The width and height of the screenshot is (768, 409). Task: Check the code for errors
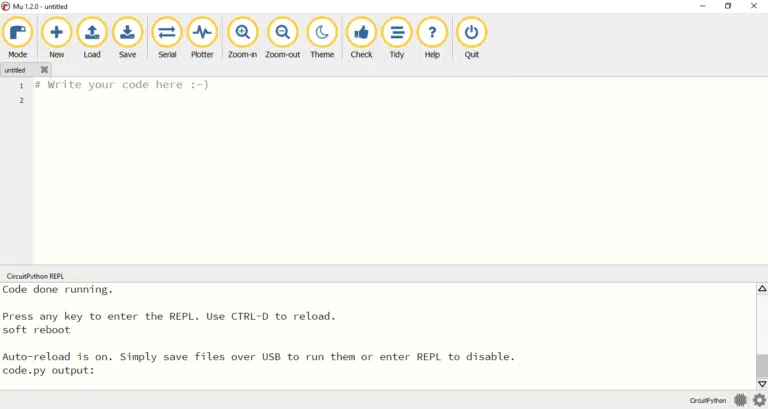point(361,38)
